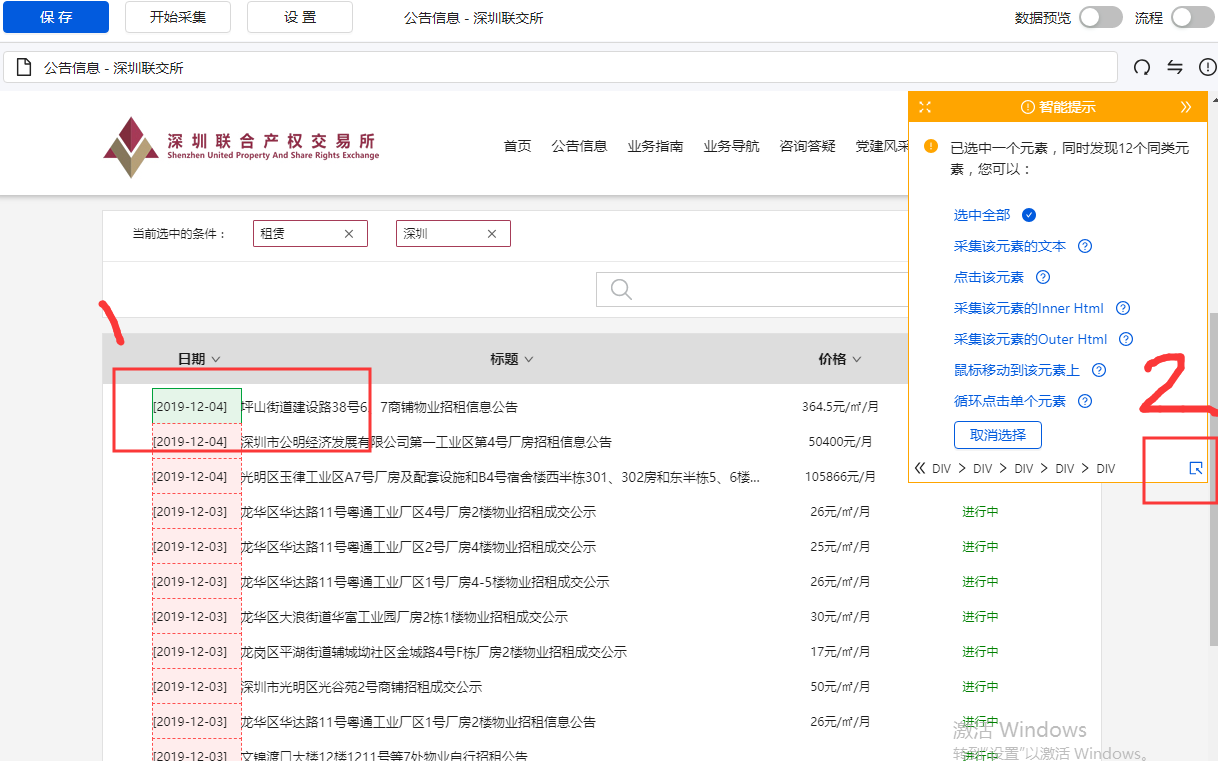This screenshot has width=1218, height=761.
Task: Click 循环点击单个元素 option
Action: (1010, 401)
